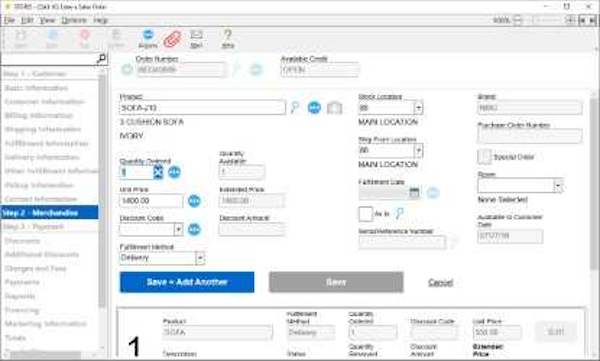
Task: Click the magnifier icon beside As Is
Action: [399, 214]
